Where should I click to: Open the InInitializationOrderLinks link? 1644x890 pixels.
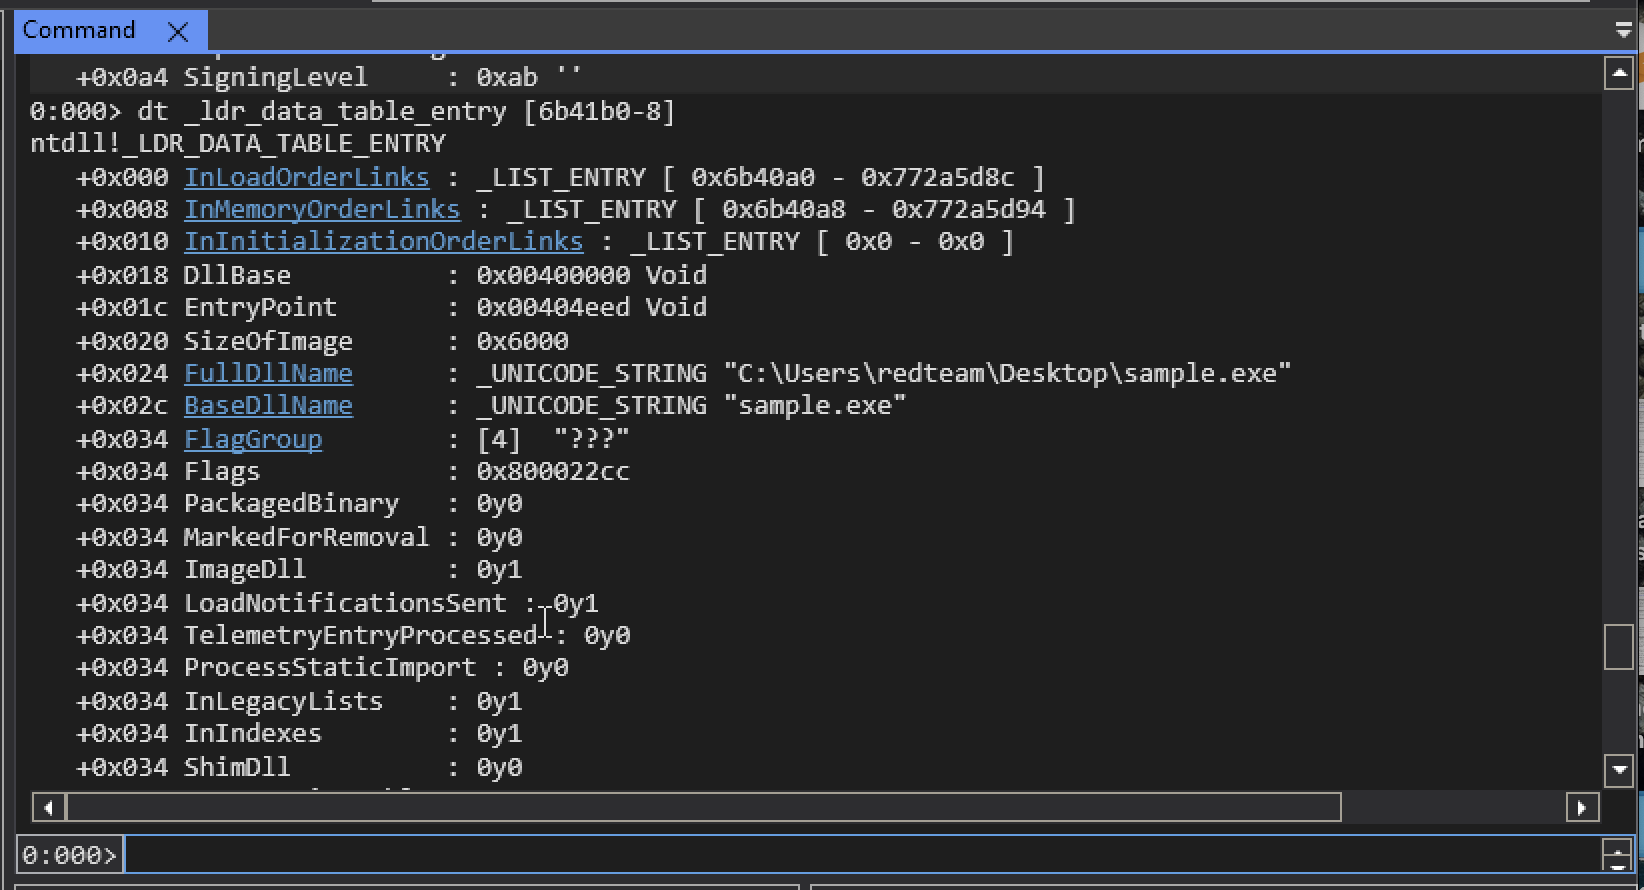383,241
